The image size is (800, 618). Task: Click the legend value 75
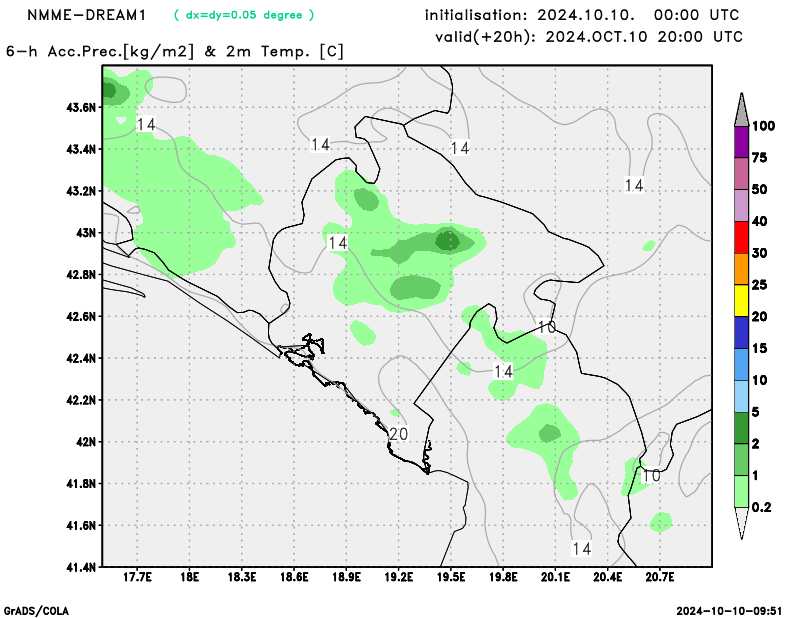click(760, 158)
